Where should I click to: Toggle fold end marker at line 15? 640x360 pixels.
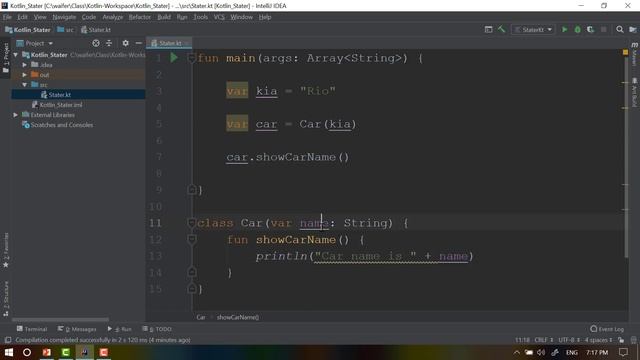click(191, 289)
